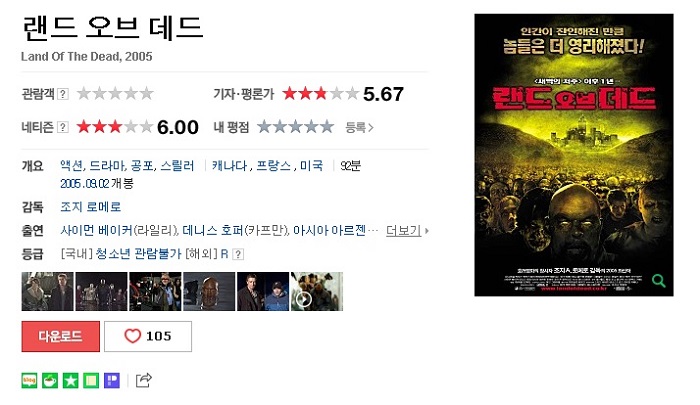The width and height of the screenshot is (700, 405).
Task: Click help icon next to 관람객
Action: (x=63, y=94)
